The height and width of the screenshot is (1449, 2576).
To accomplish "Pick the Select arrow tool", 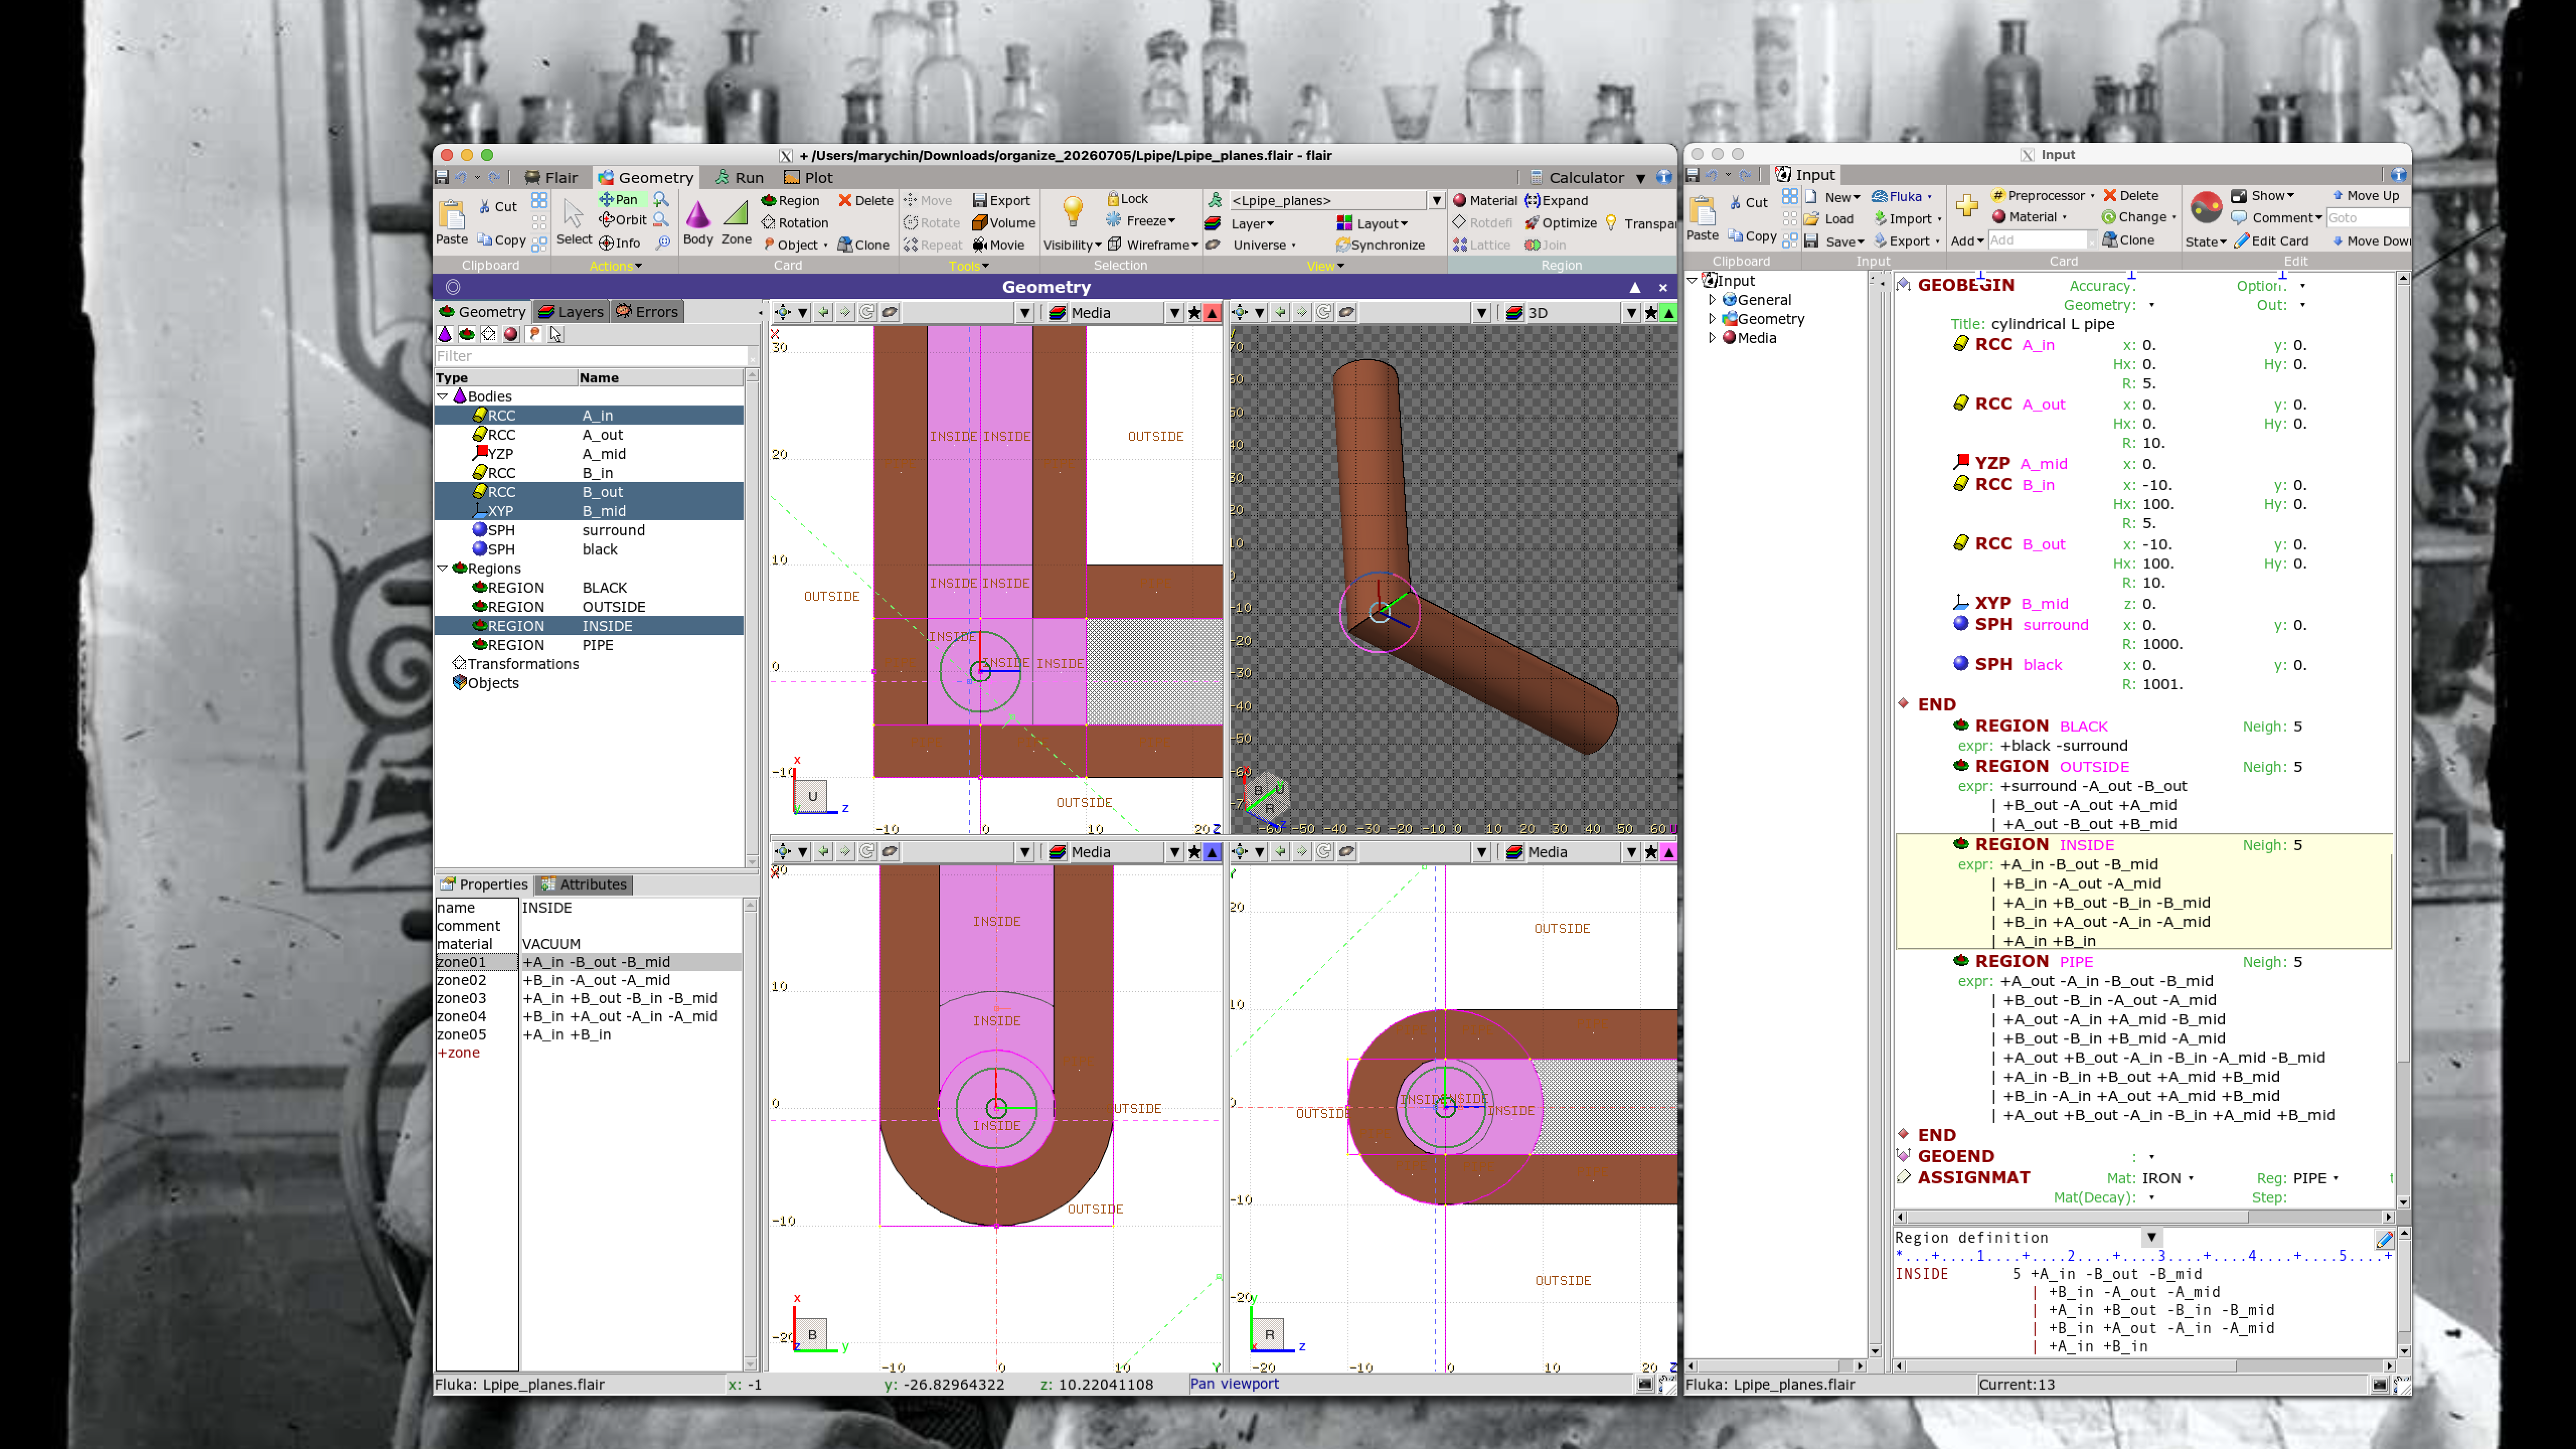I will pos(573,222).
